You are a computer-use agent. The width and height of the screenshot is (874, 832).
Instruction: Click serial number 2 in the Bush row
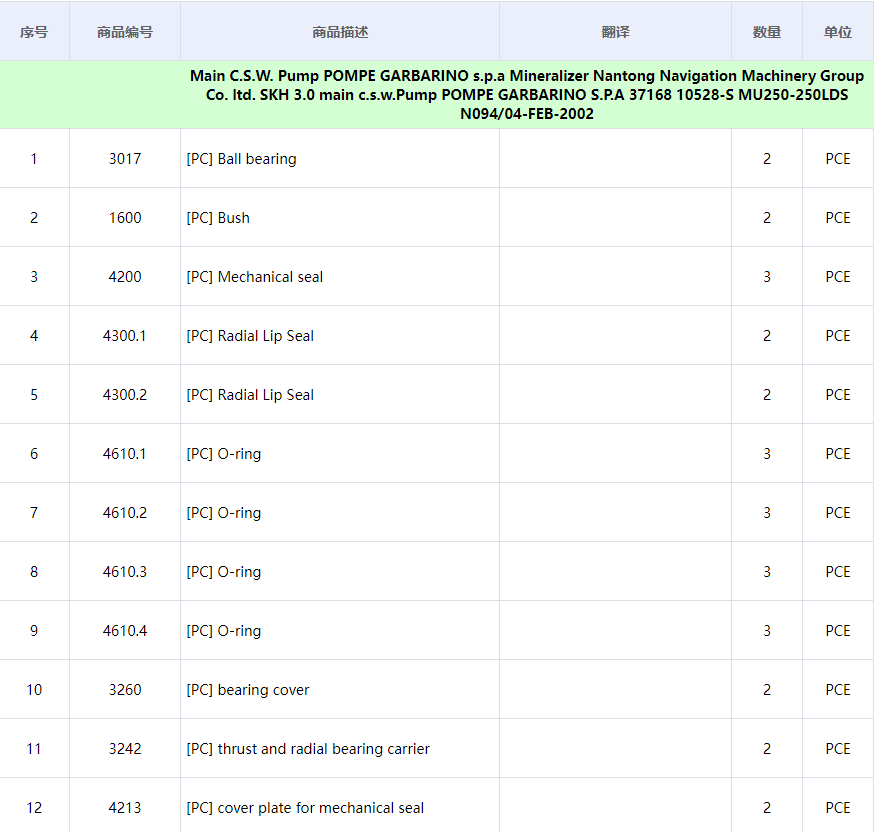coord(34,218)
